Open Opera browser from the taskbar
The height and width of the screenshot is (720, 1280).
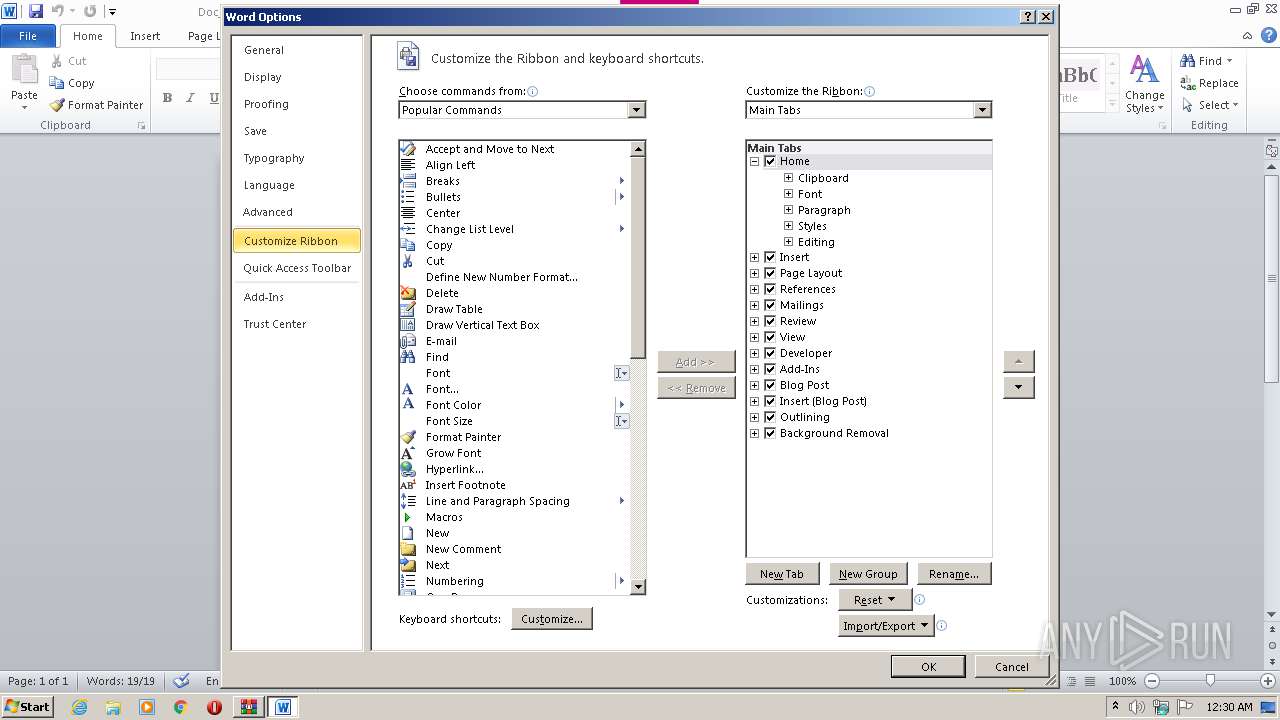point(214,707)
